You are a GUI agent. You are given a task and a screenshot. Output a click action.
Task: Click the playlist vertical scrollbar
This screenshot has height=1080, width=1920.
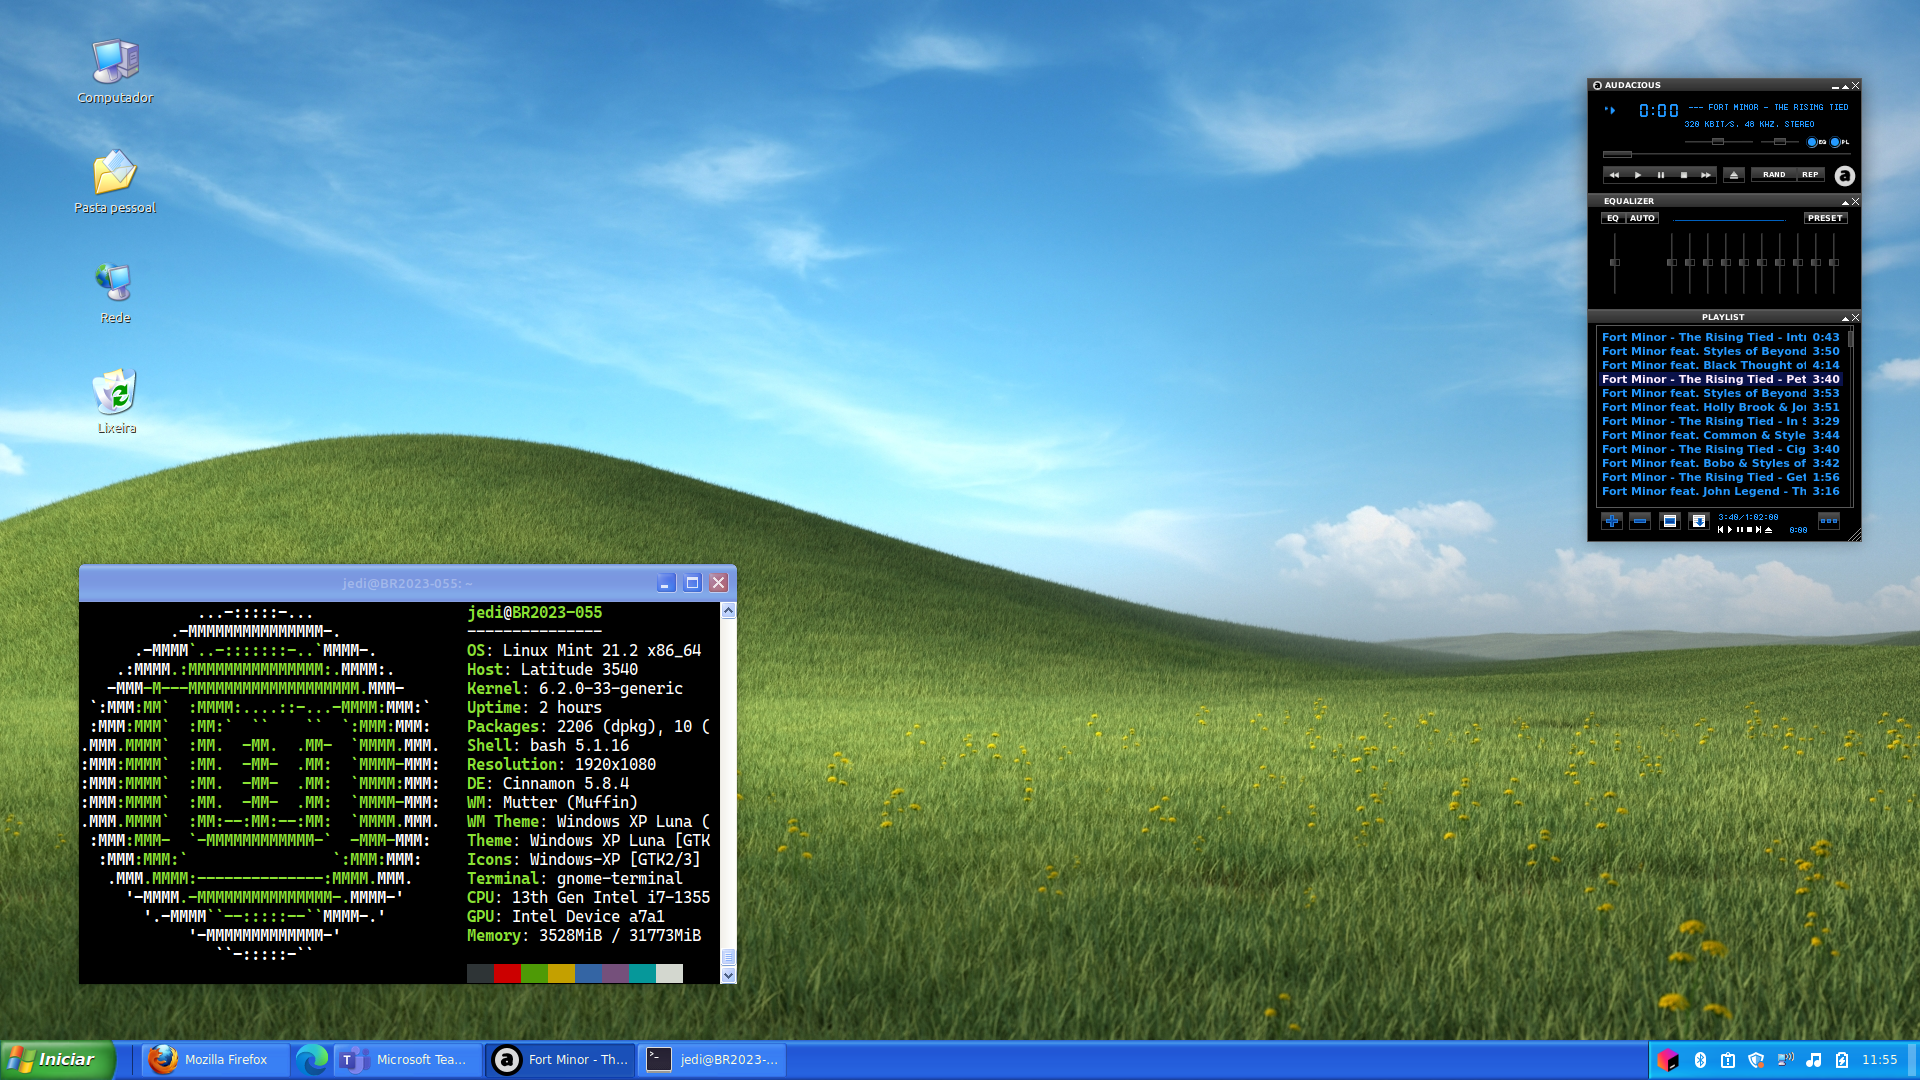tap(1851, 417)
